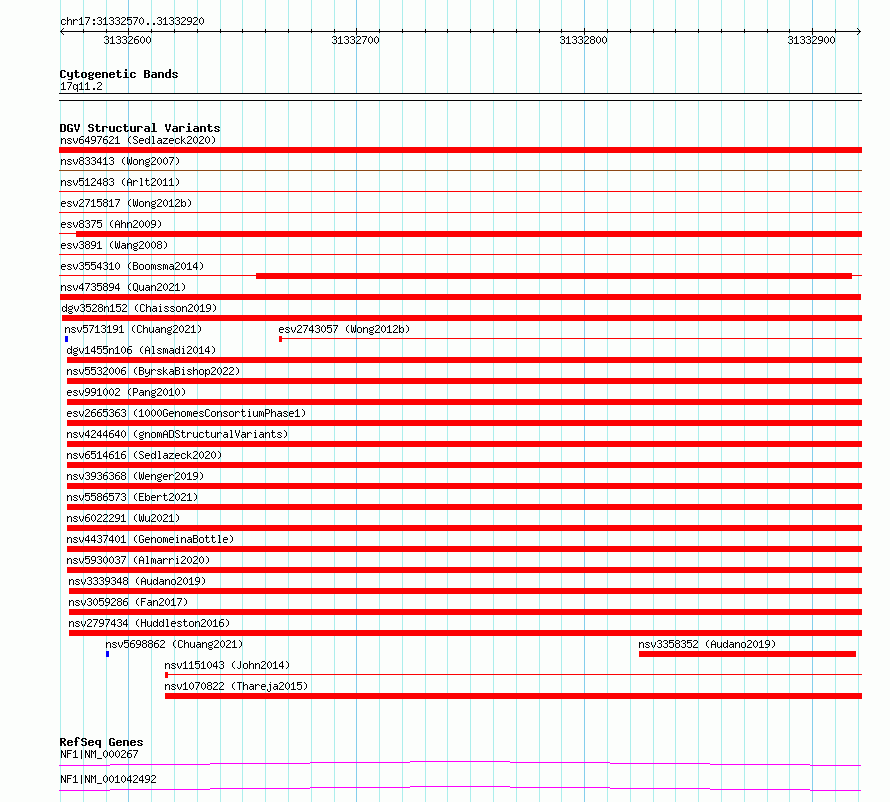Open esv2715817 (Wong2012b) variant details

point(126,203)
